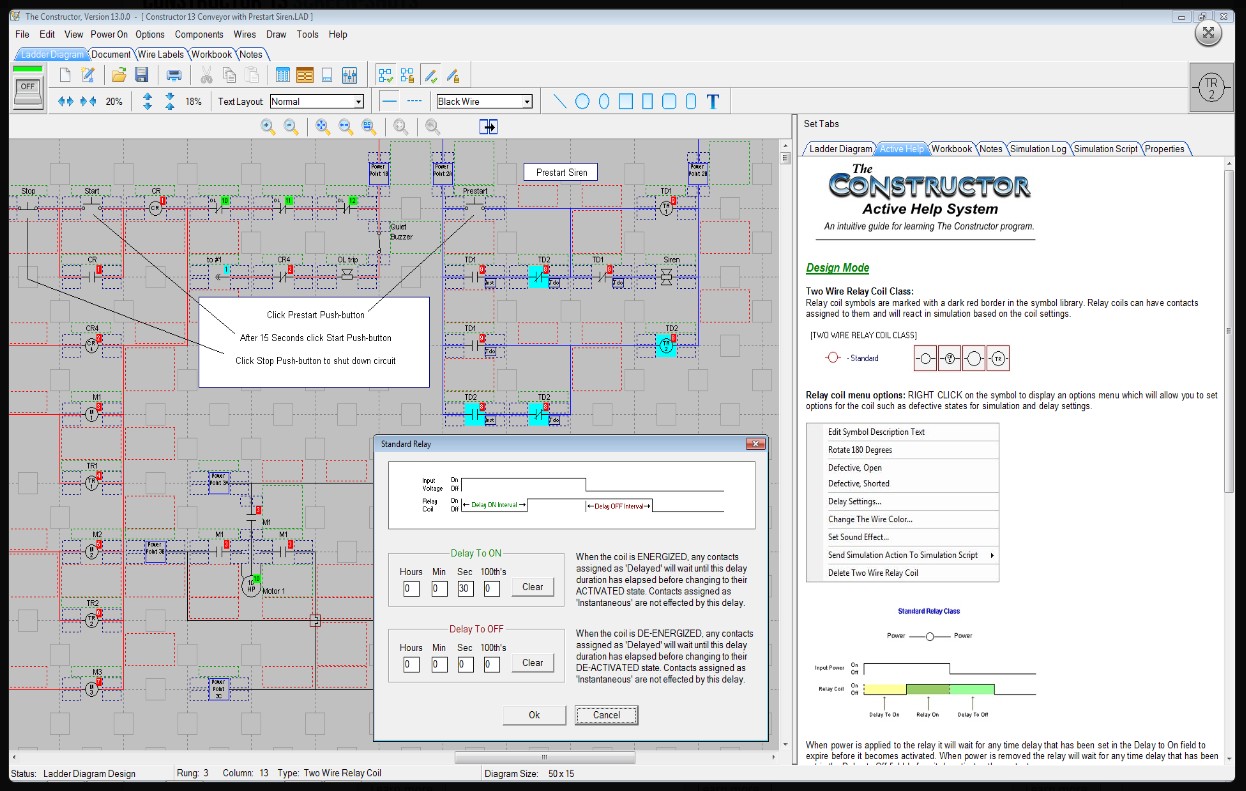The height and width of the screenshot is (791, 1246).
Task: Close the Standard Relay dialog
Action: point(754,443)
